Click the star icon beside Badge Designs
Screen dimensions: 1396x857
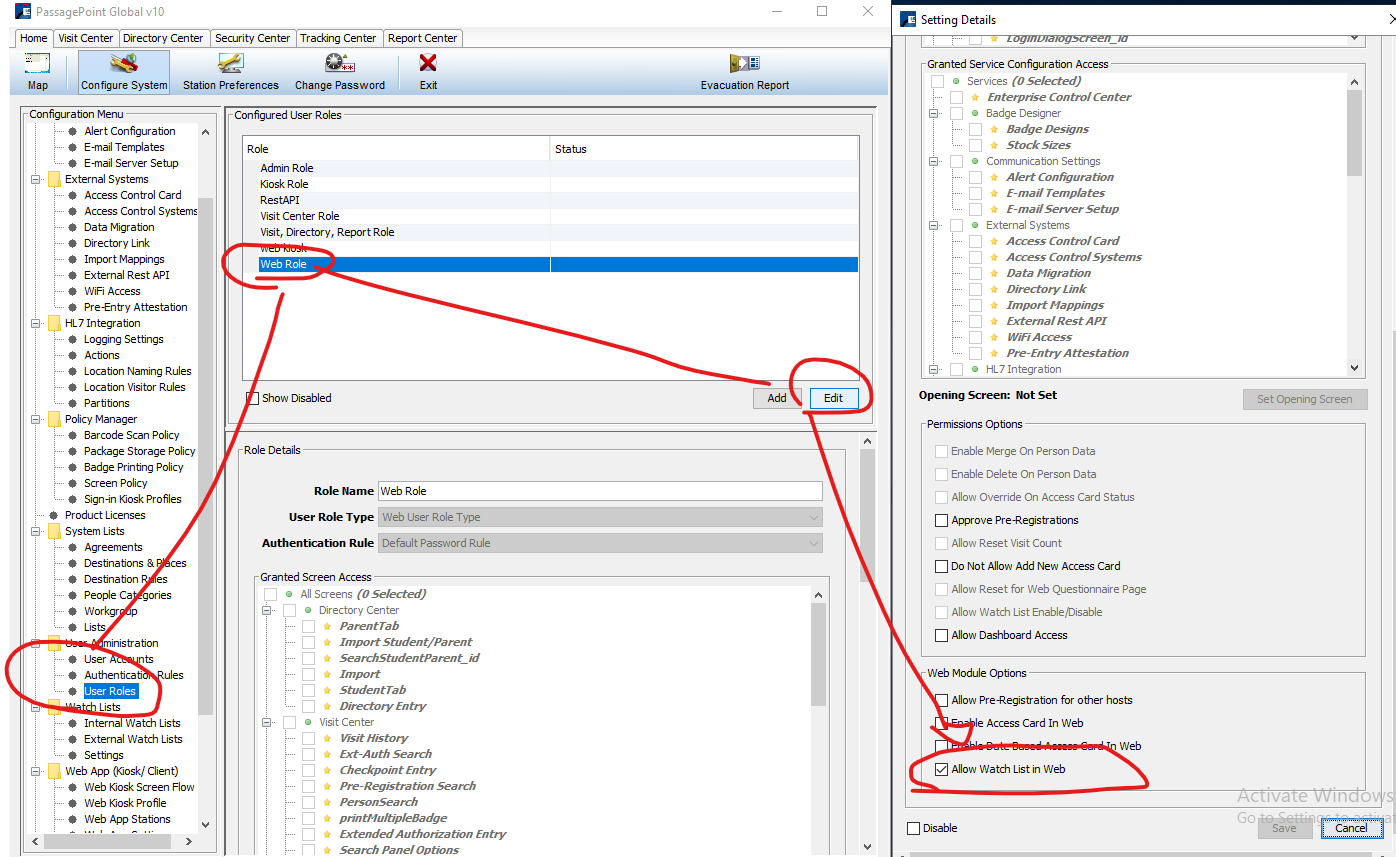tap(995, 129)
